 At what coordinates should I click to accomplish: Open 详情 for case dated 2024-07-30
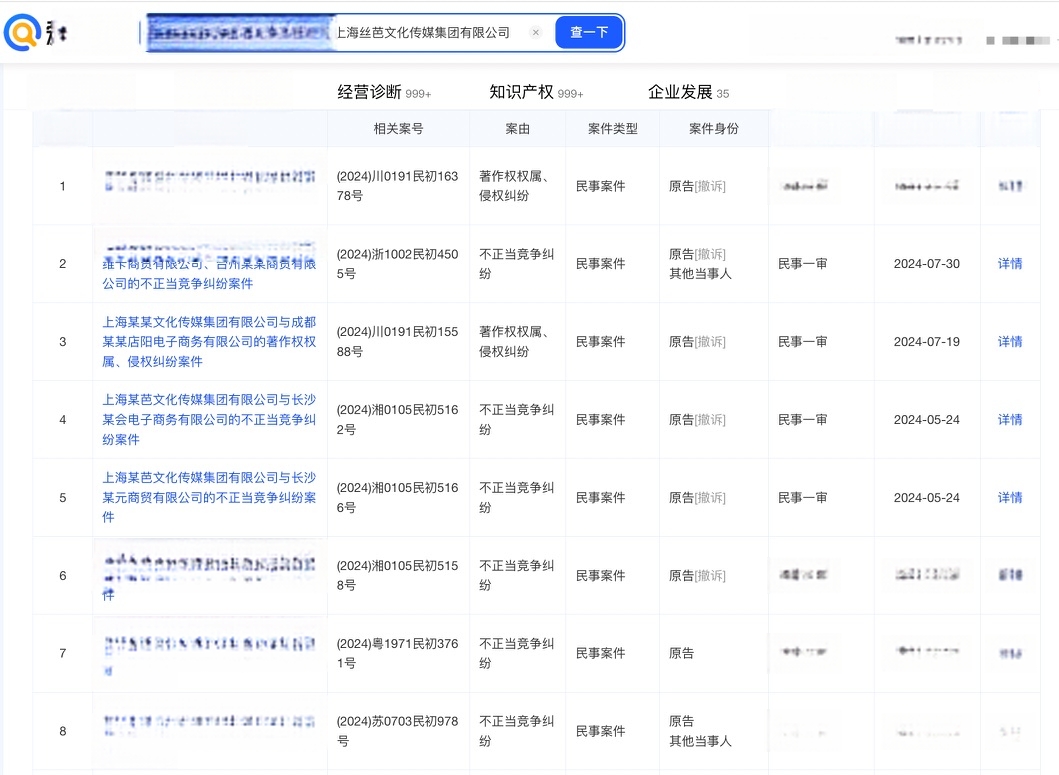1010,264
